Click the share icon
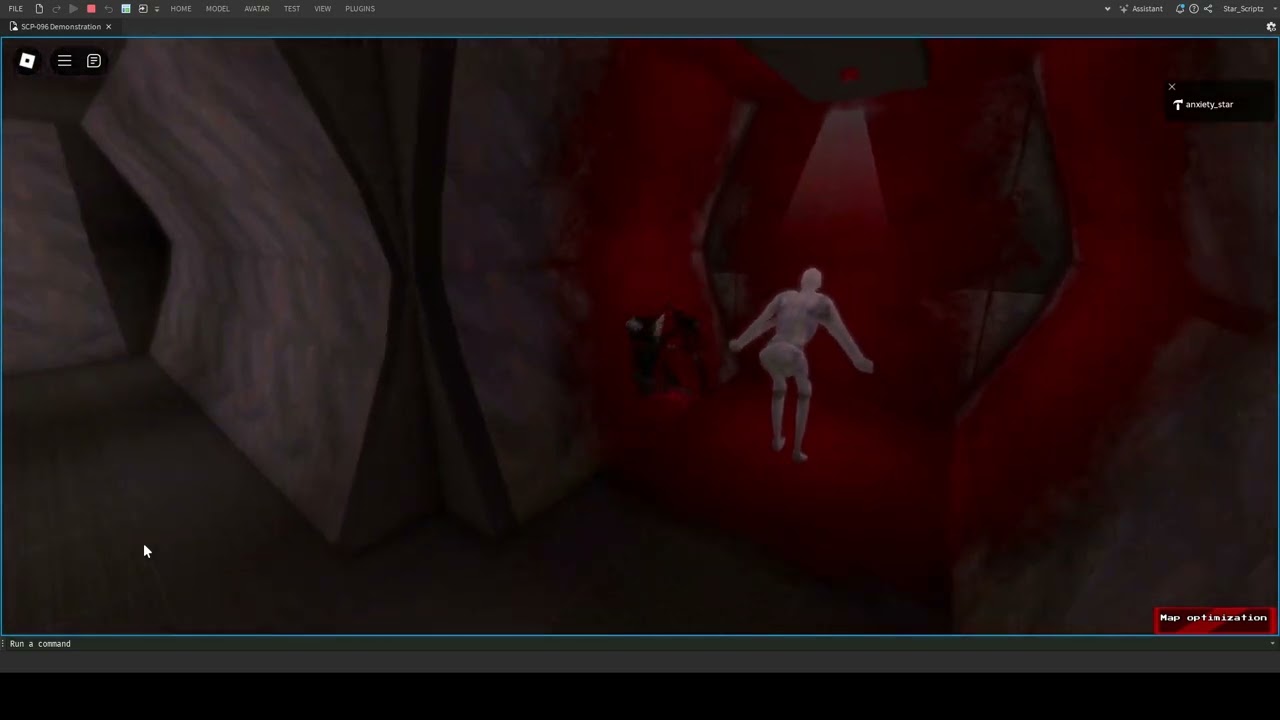Screen dimensions: 1280x720 pos(1208,9)
